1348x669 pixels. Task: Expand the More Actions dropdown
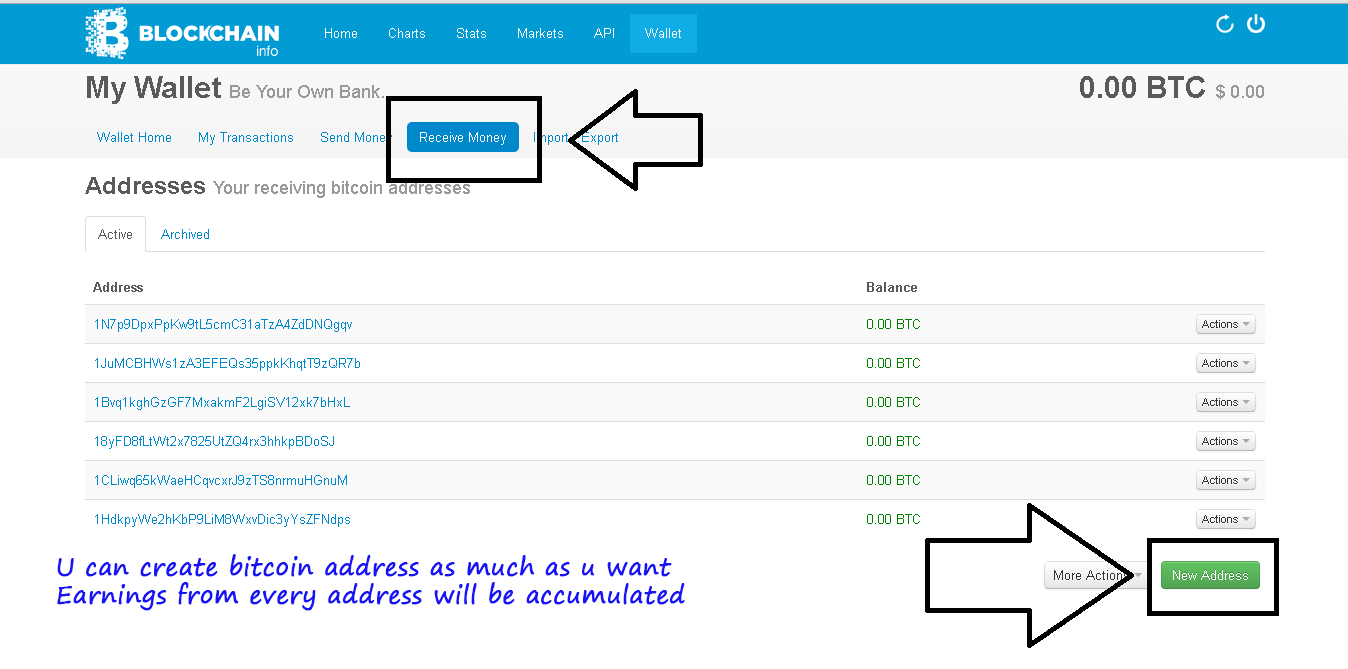click(1093, 575)
